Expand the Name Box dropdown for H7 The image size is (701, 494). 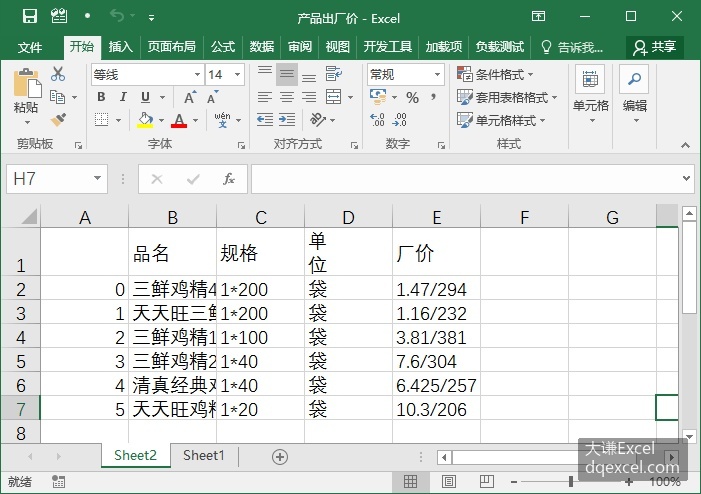[x=97, y=178]
